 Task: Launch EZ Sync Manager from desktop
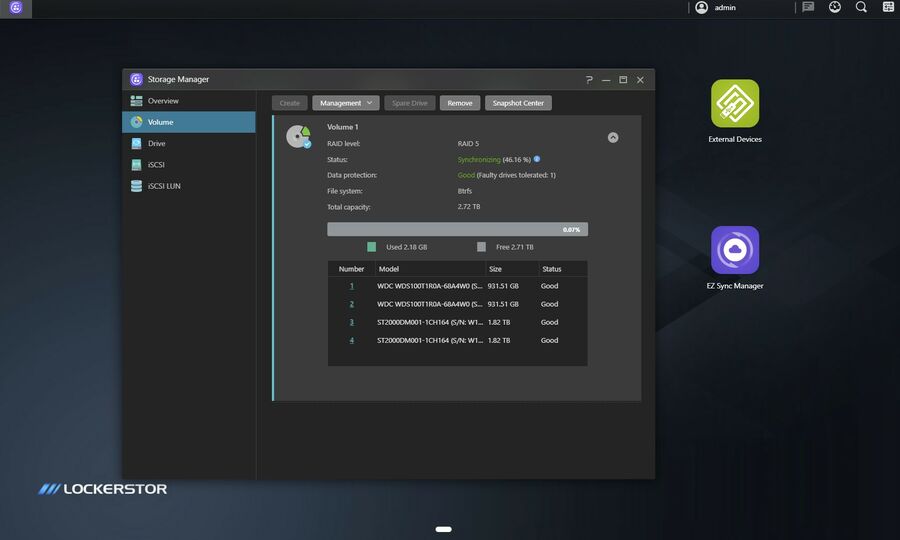coord(735,250)
